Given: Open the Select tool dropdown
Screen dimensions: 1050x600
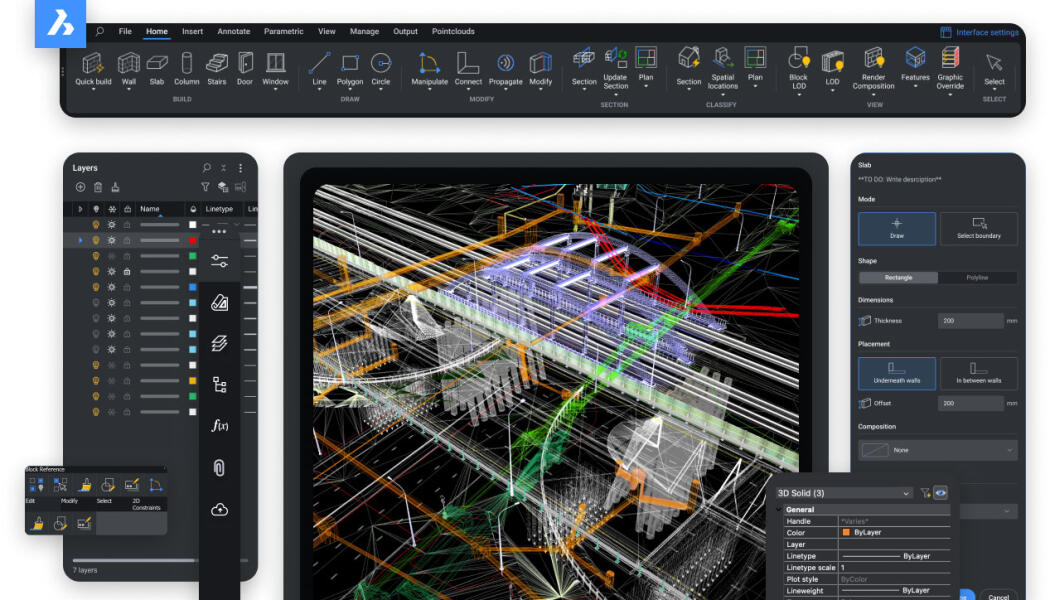Looking at the screenshot, I should (994, 90).
